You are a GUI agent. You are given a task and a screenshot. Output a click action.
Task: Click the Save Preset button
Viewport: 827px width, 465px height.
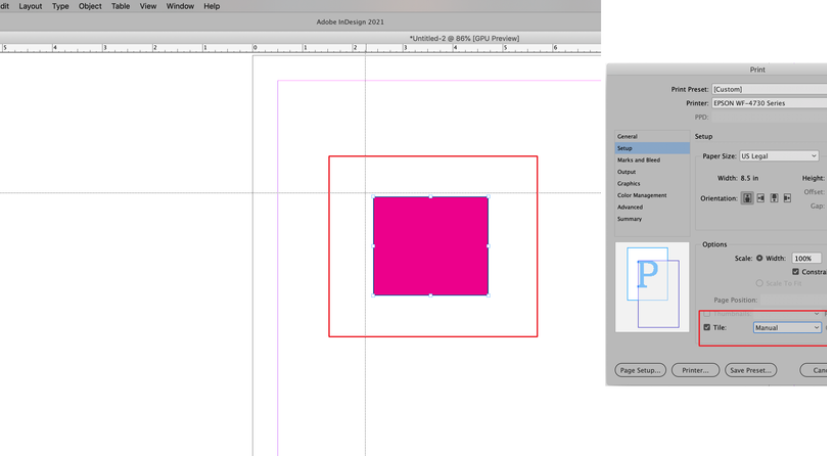point(750,370)
